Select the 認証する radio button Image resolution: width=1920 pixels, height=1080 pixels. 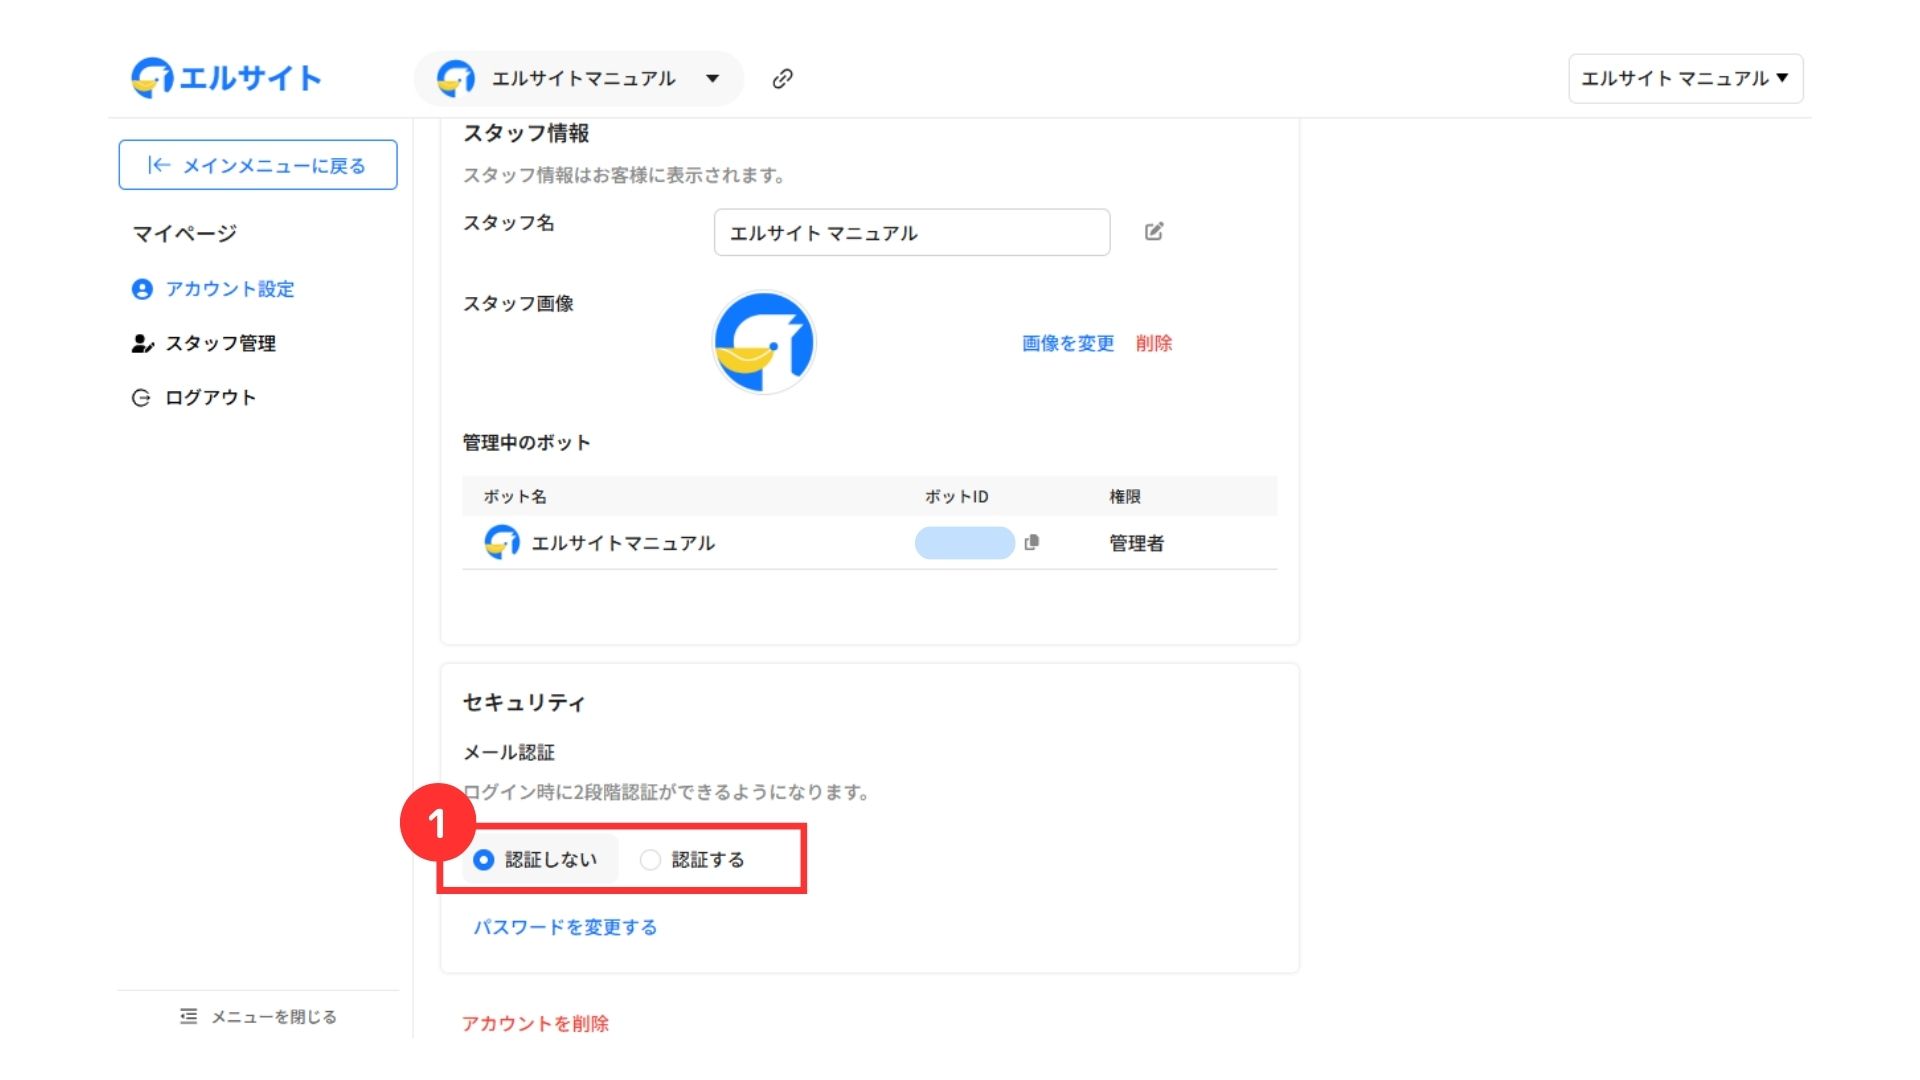[x=650, y=860]
